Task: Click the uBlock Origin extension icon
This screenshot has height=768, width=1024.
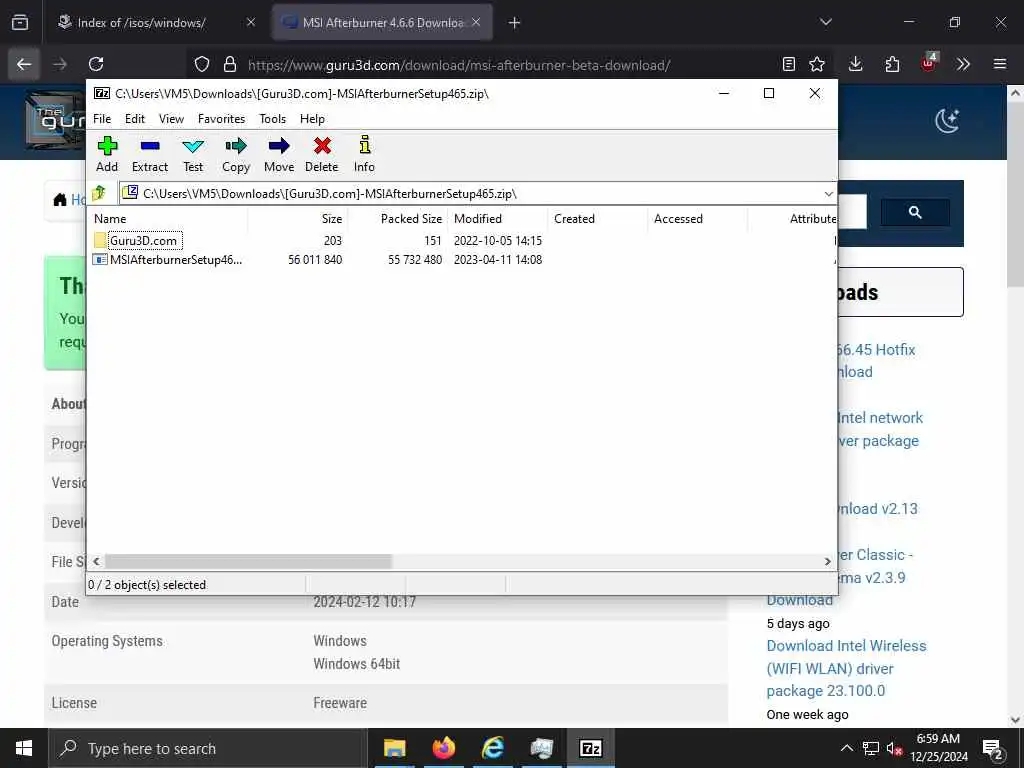Action: pos(928,63)
